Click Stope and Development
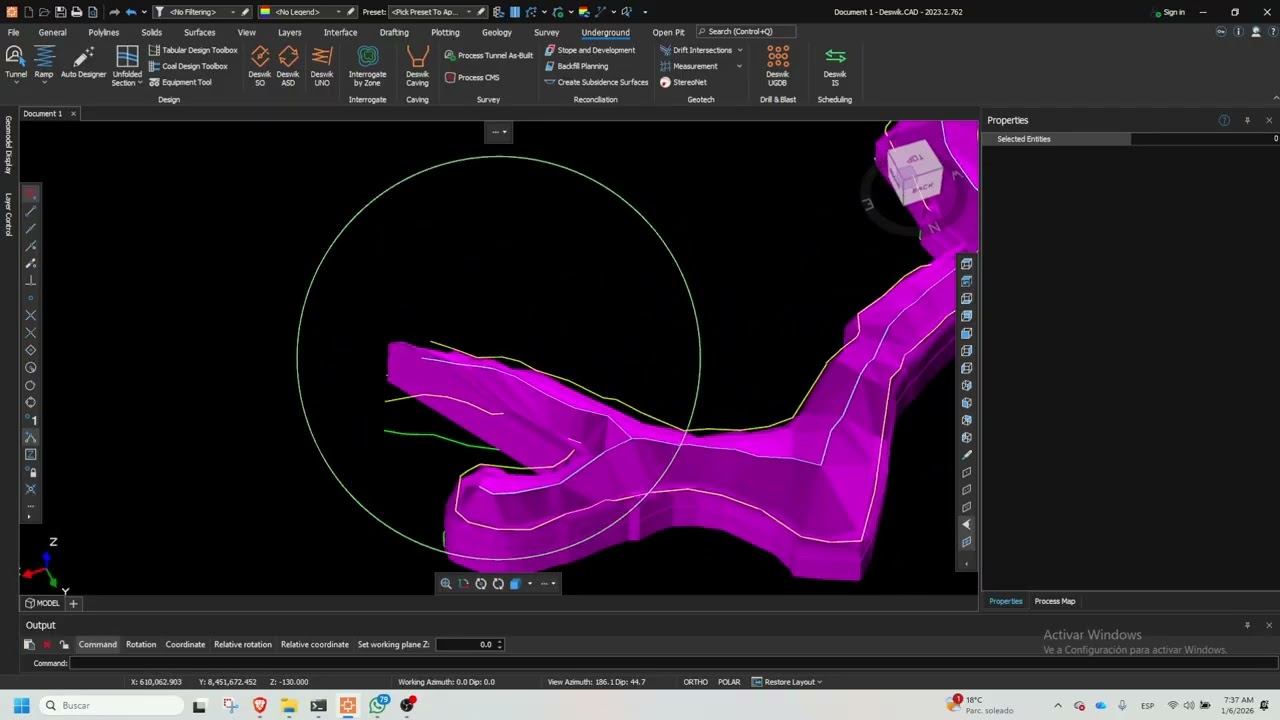Viewport: 1280px width, 720px height. click(x=590, y=50)
